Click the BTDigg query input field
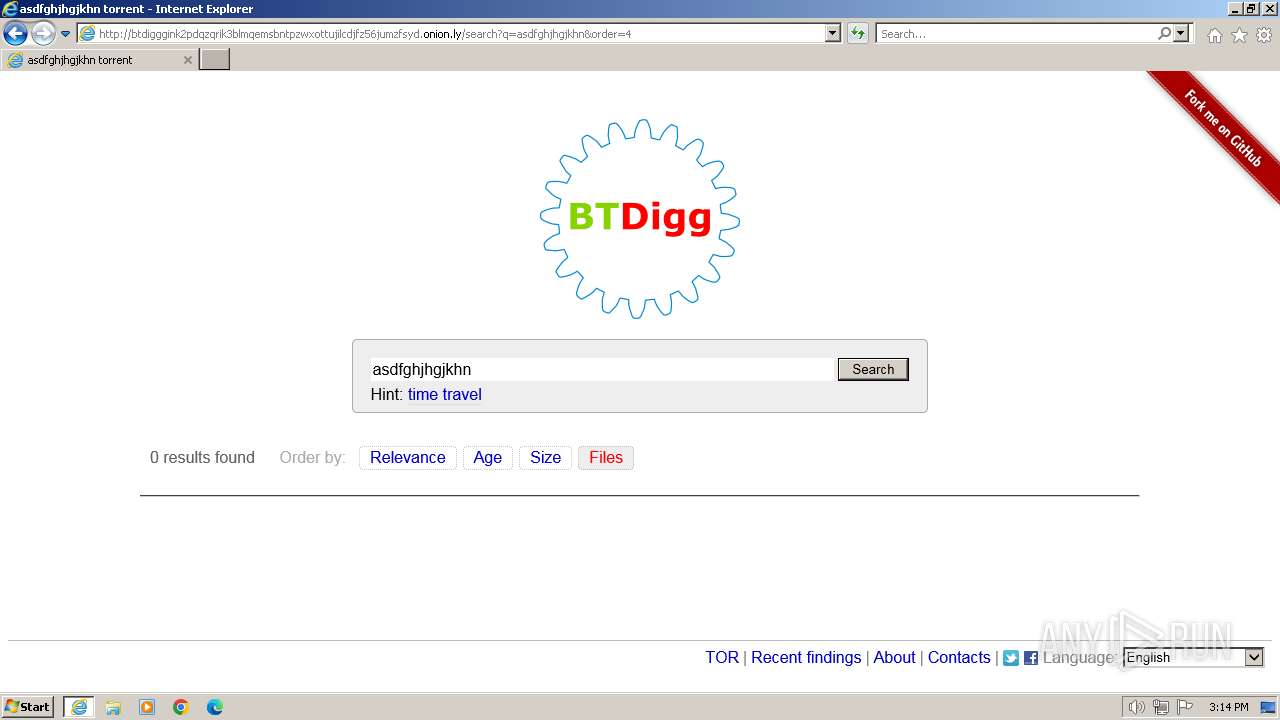Screen dimensions: 1280x720 point(602,369)
